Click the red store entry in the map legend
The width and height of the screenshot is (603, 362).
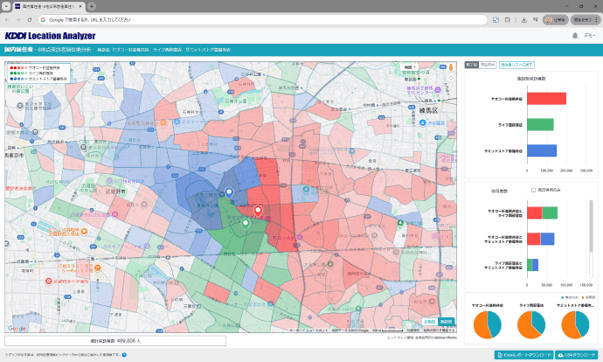point(35,68)
